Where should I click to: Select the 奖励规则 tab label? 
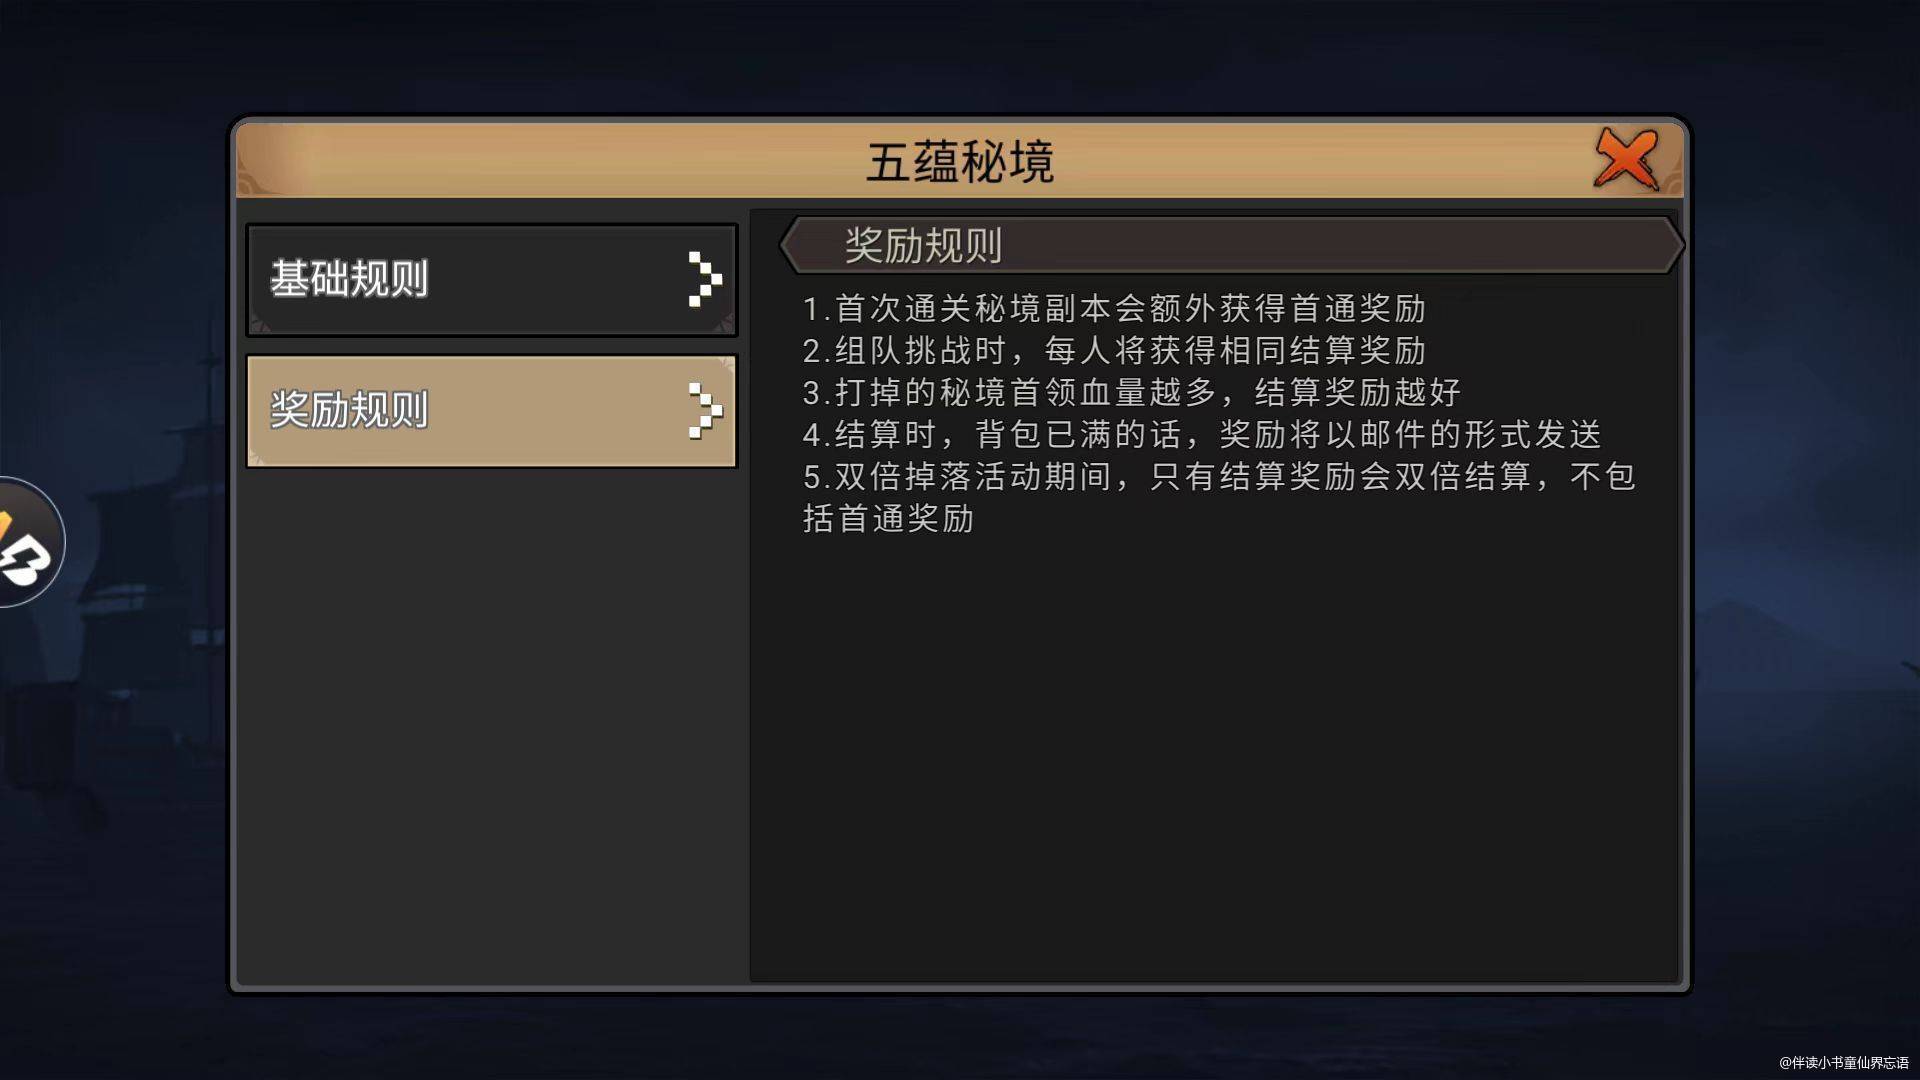[349, 410]
